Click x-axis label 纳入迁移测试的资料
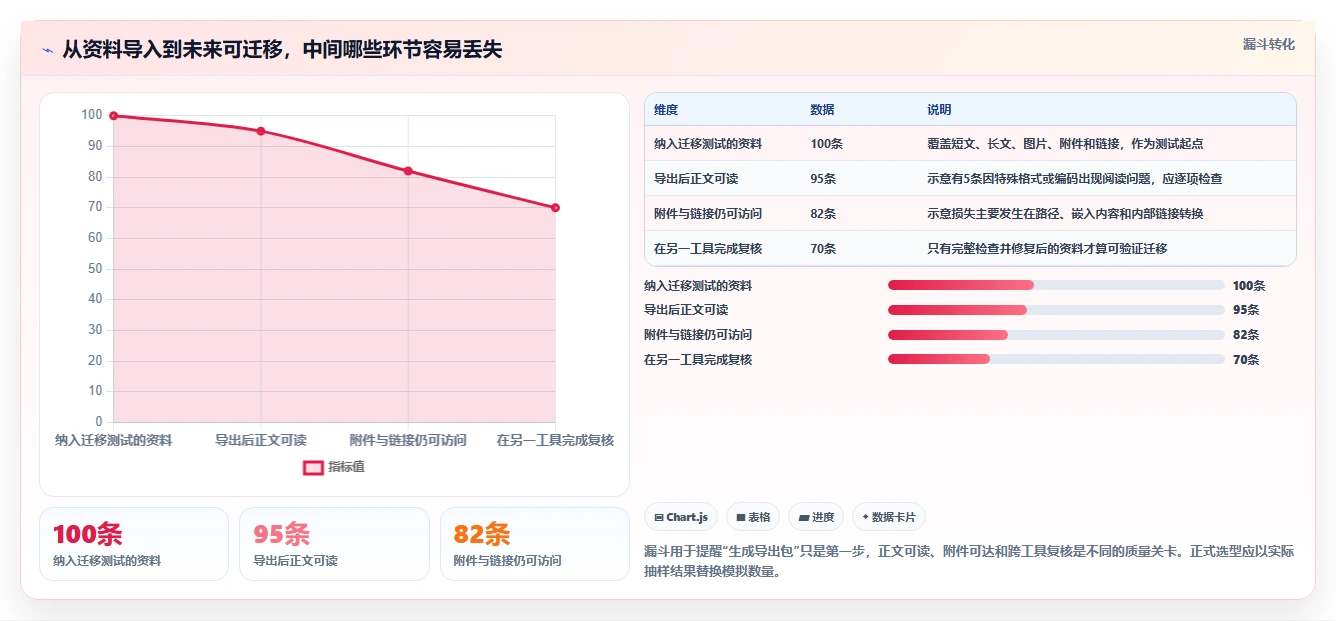Image resolution: width=1336 pixels, height=621 pixels. click(114, 440)
